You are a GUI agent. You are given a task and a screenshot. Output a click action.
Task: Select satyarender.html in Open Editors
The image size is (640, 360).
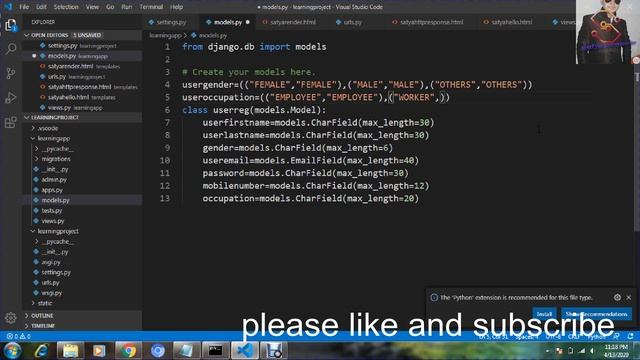tap(82, 66)
